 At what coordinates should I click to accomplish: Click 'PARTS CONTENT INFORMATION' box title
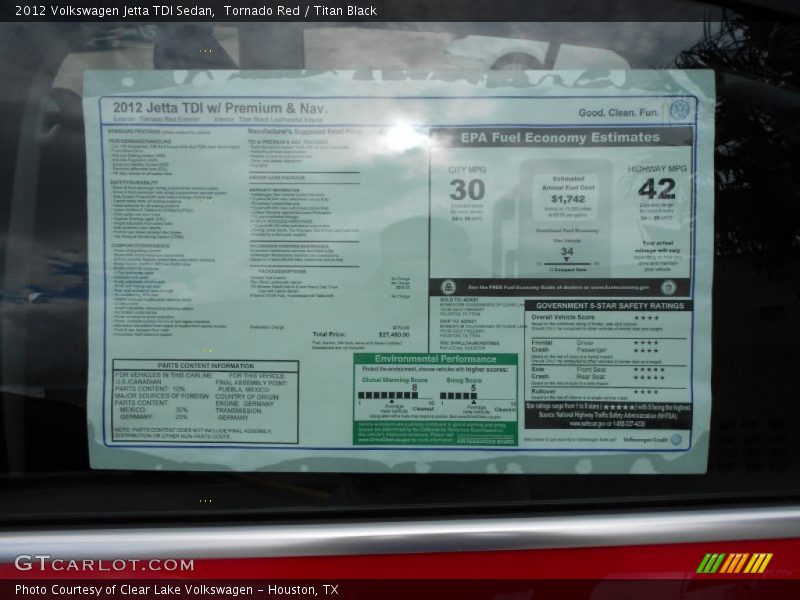tap(205, 365)
